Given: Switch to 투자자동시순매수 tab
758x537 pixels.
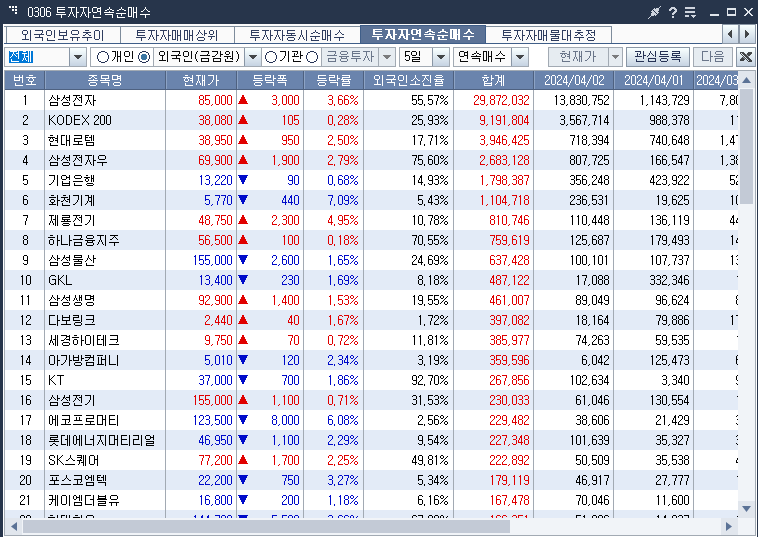Looking at the screenshot, I should (297, 35).
